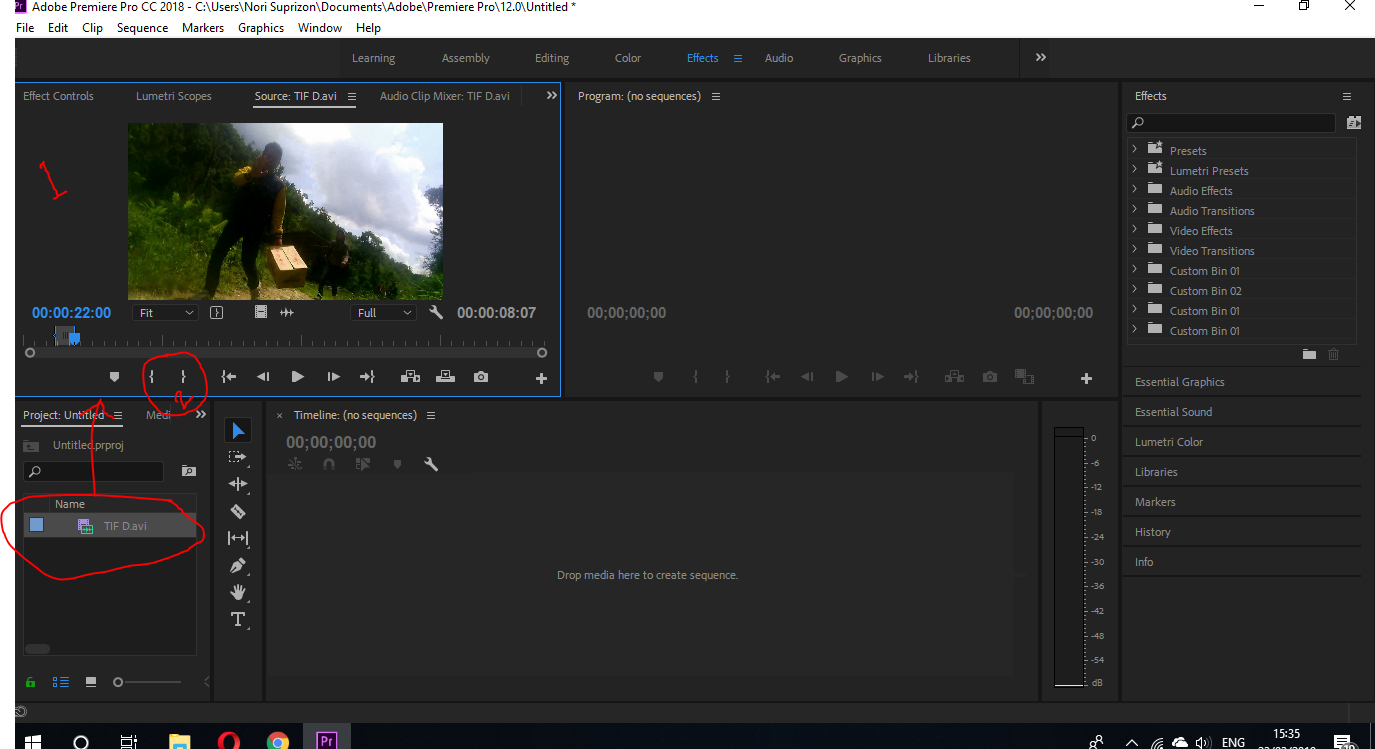
Task: Open the Lumetri Scopes tab
Action: point(174,96)
